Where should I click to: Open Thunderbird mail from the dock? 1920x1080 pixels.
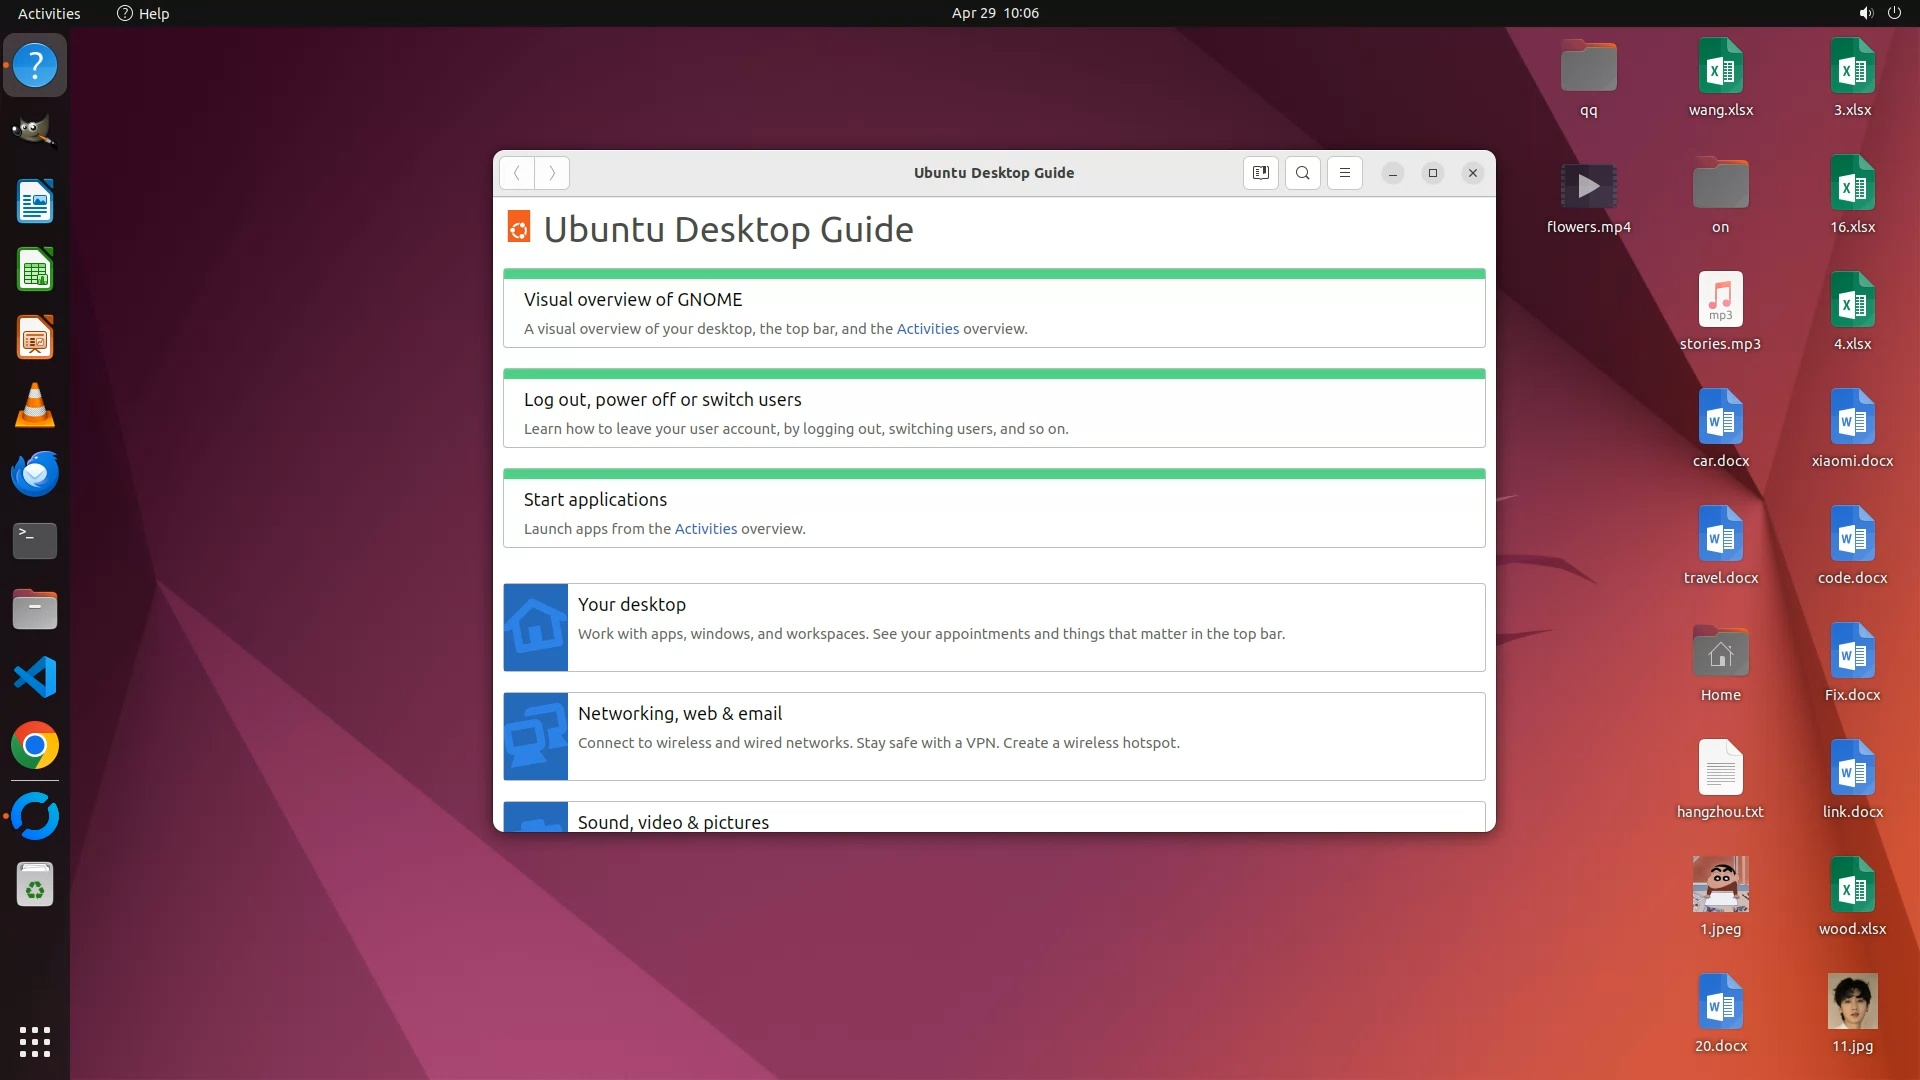35,474
